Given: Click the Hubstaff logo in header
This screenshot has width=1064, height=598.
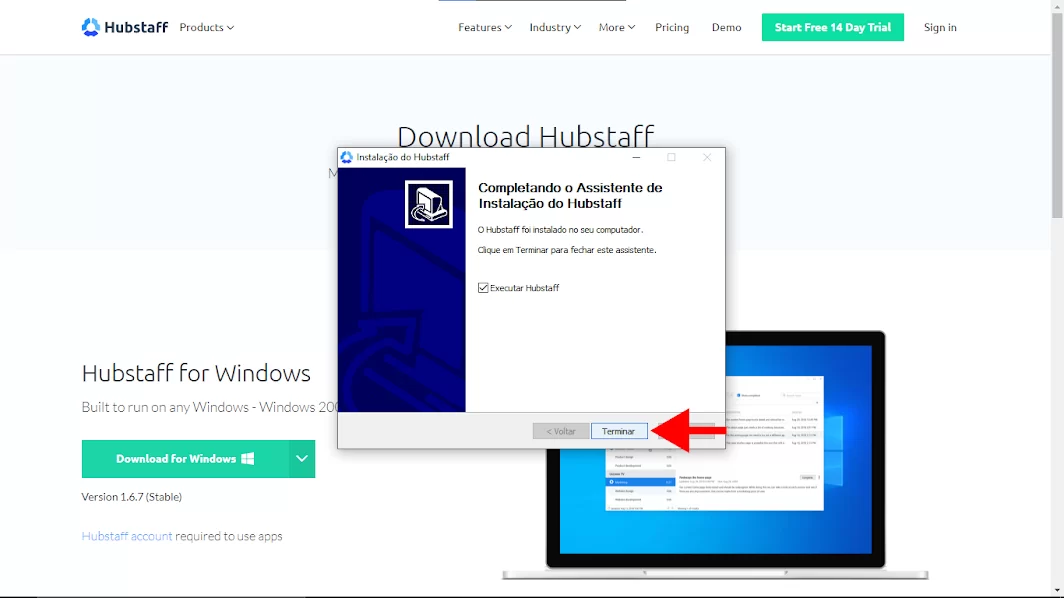Looking at the screenshot, I should pos(125,27).
